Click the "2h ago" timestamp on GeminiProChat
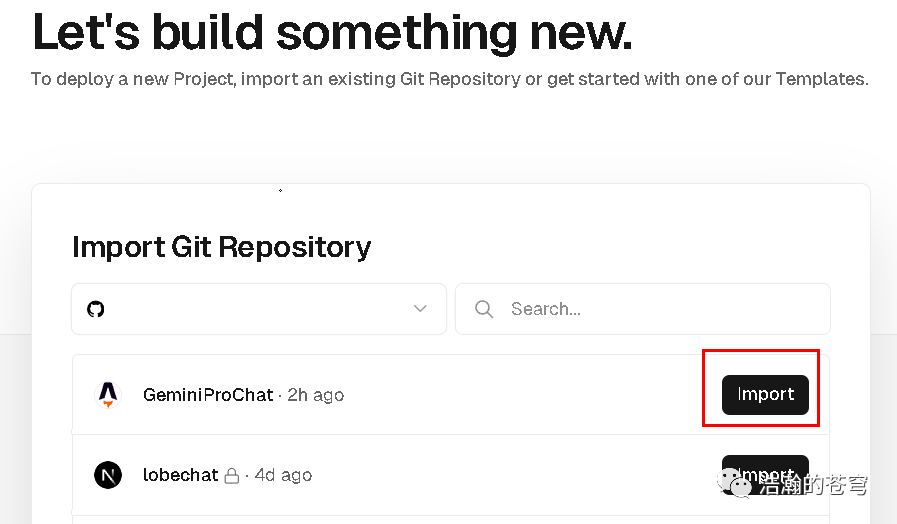897x524 pixels. pos(315,395)
